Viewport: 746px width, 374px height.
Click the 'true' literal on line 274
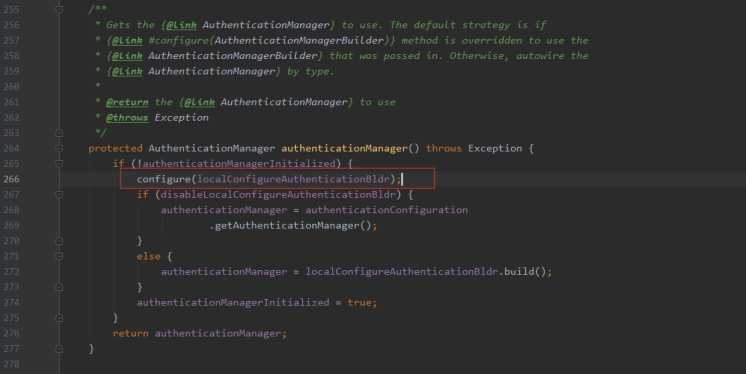(359, 302)
